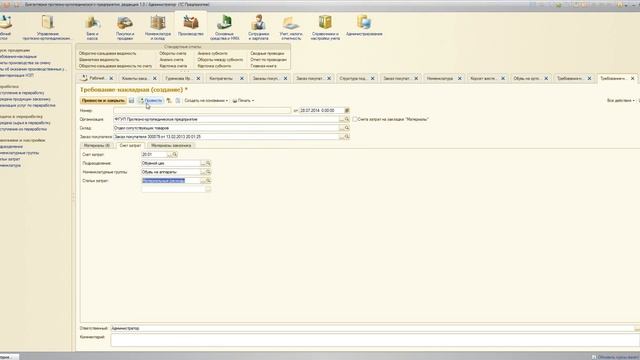Open the Обороты счета report link
Viewport: 640px width, 360px height.
tap(173, 53)
